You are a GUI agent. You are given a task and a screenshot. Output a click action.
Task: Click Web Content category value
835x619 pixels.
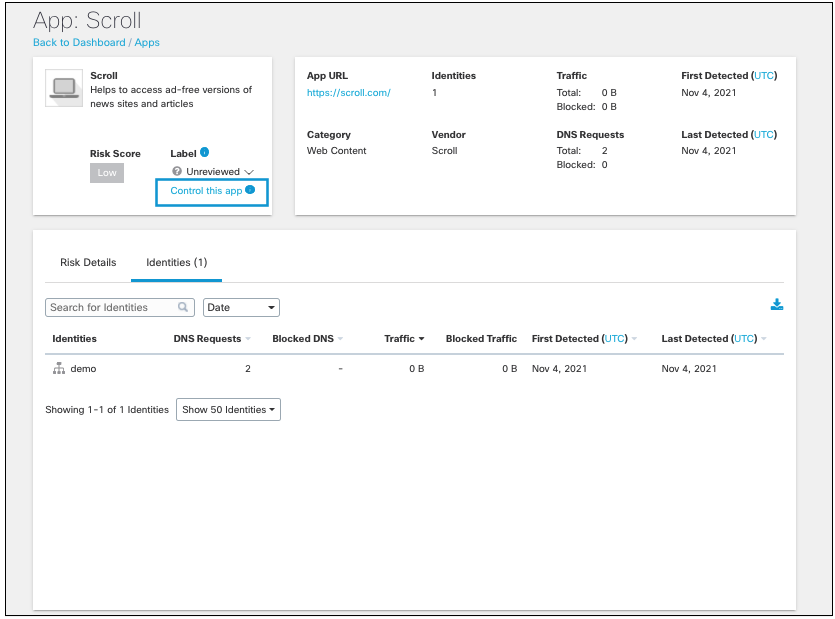pos(337,151)
